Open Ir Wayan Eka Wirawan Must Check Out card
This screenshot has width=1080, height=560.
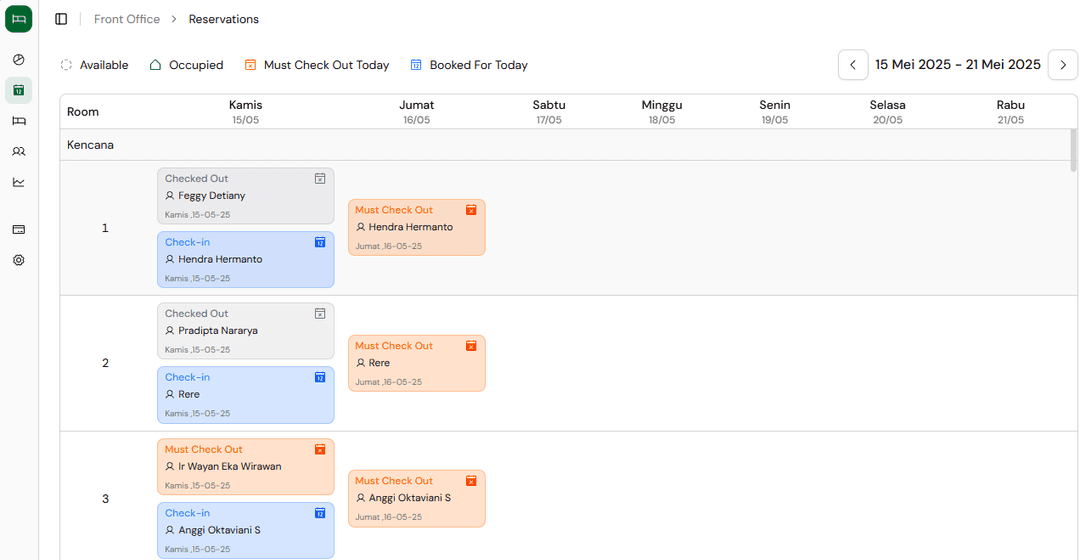pyautogui.click(x=246, y=467)
